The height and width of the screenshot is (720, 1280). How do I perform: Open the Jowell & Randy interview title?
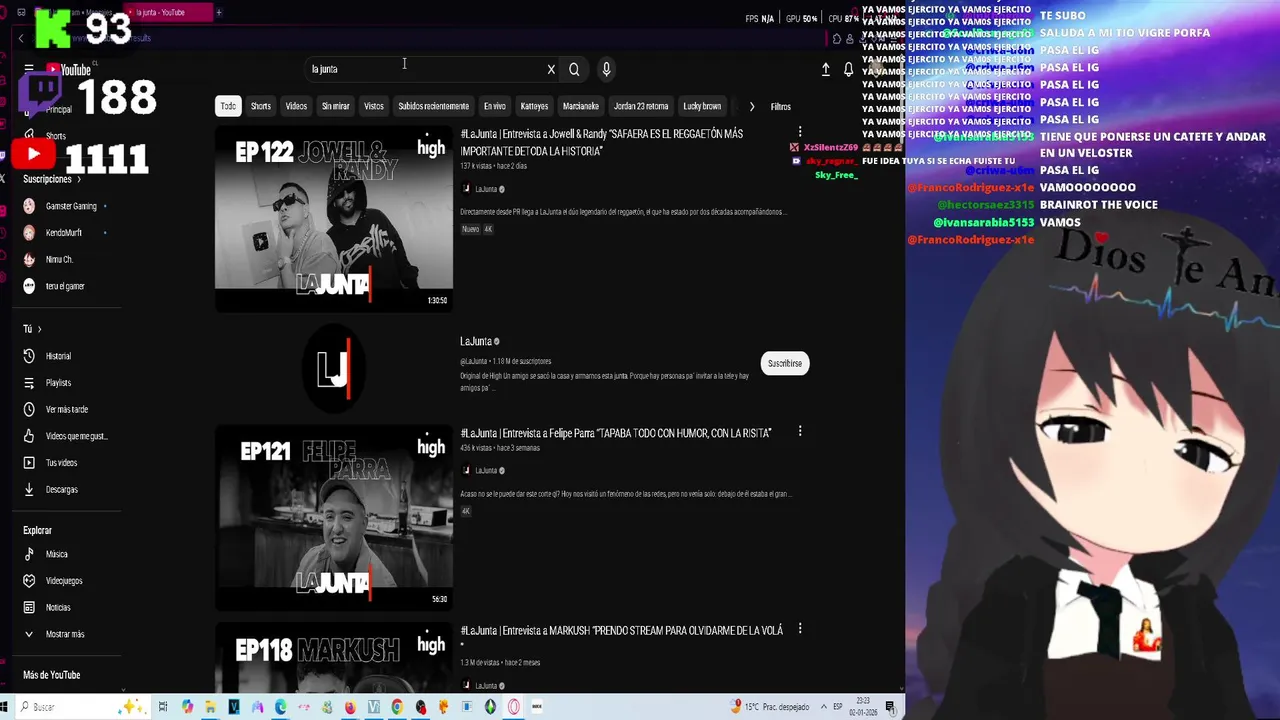click(x=601, y=142)
